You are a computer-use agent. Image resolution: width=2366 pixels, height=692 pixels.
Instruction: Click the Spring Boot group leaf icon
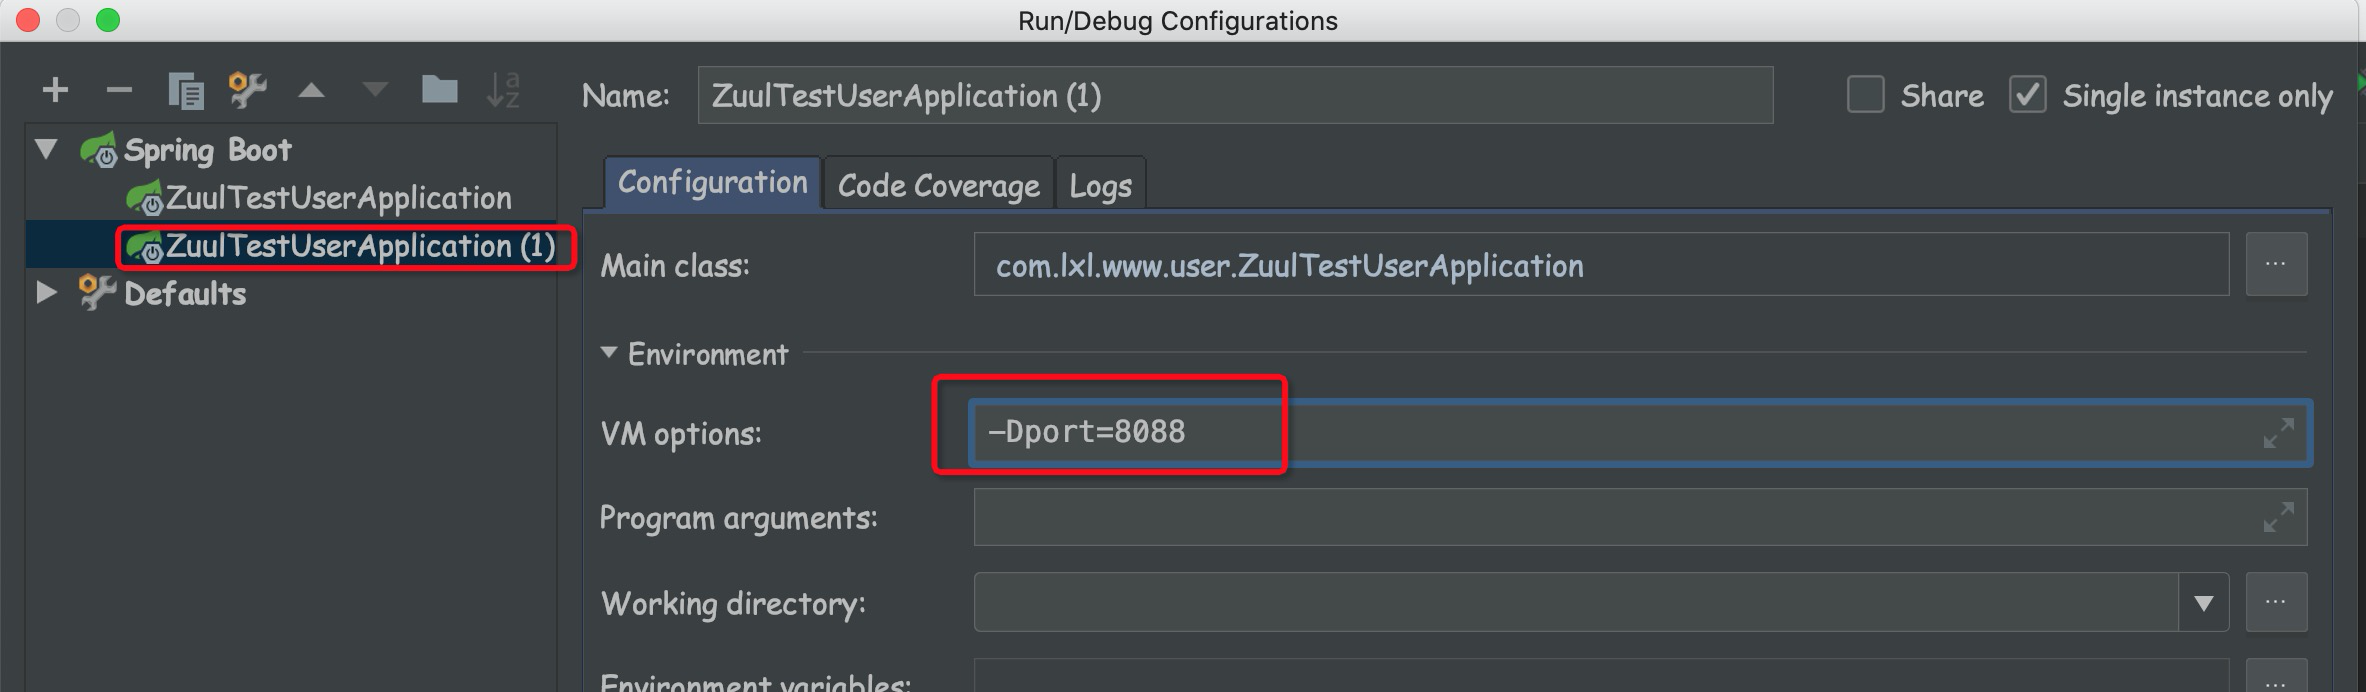point(99,150)
